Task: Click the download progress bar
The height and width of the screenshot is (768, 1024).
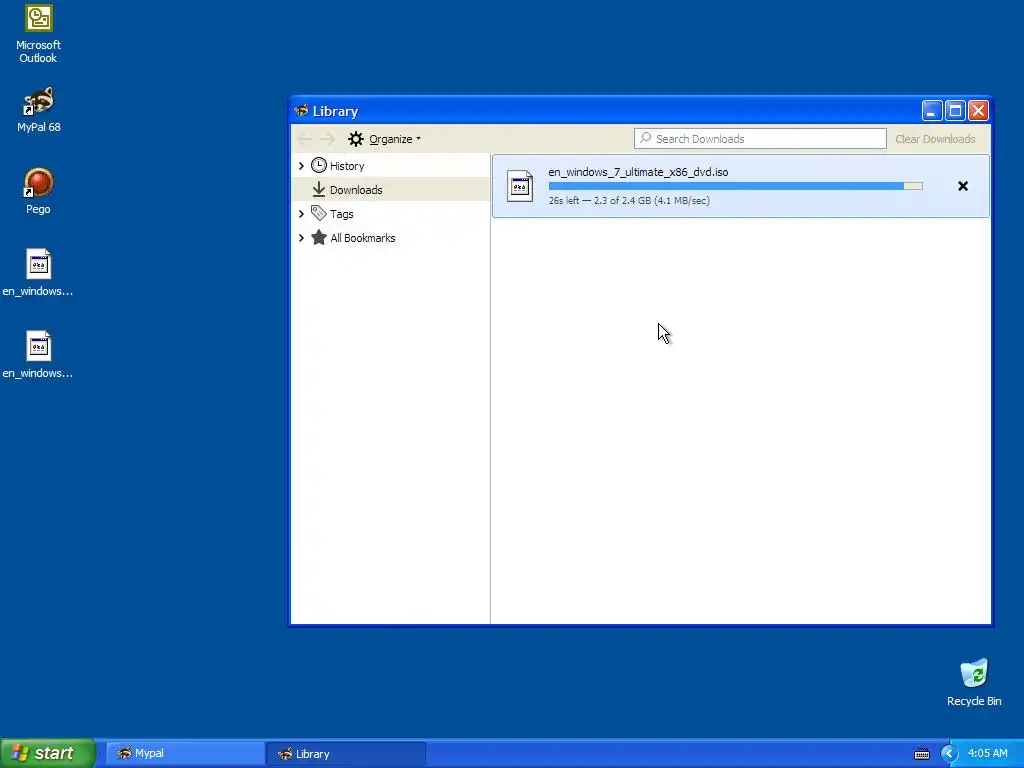Action: (735, 186)
